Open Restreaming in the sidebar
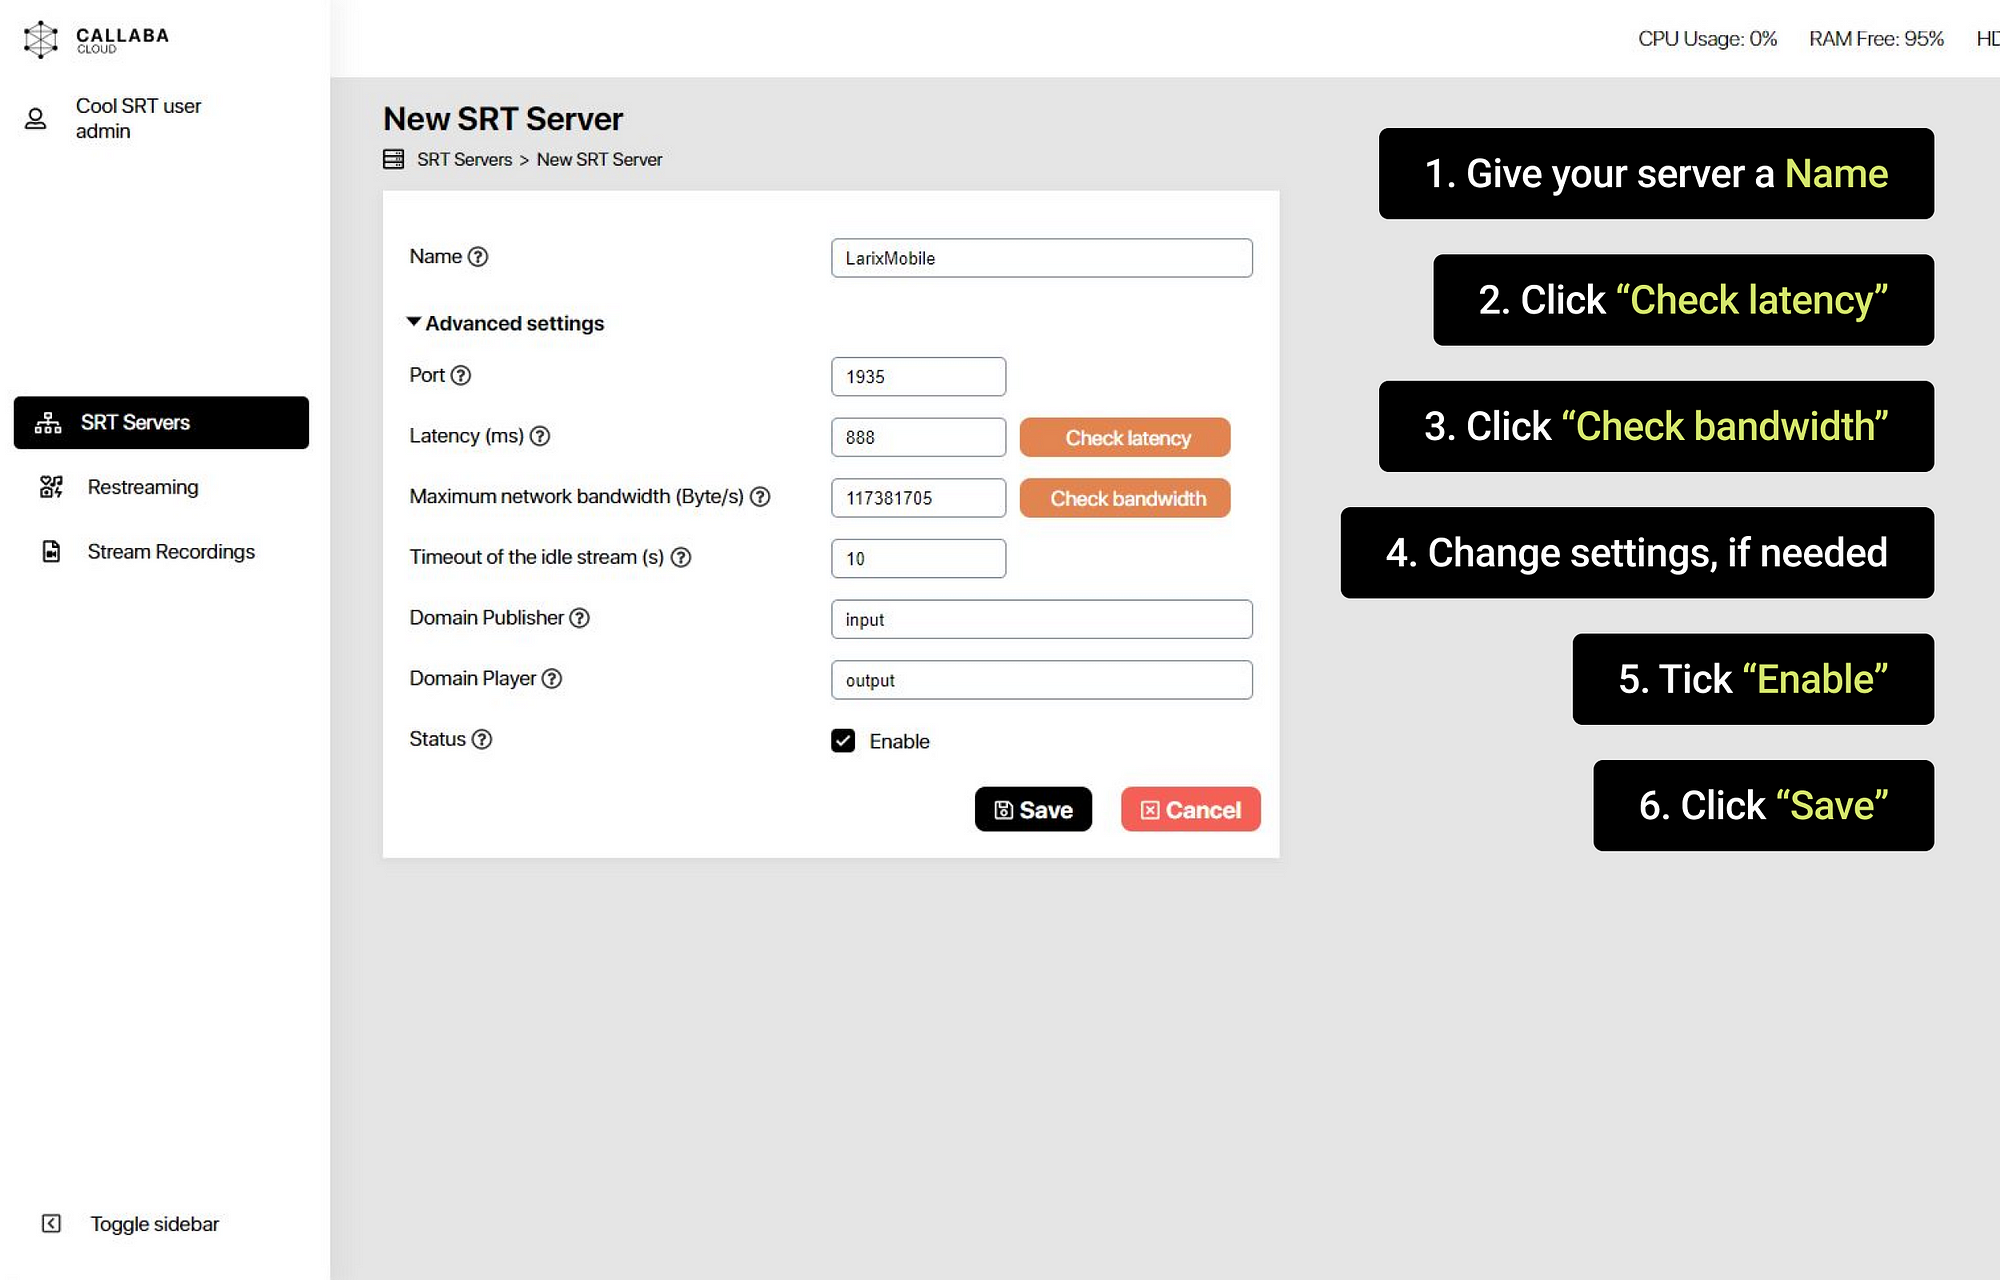The image size is (2000, 1280). (142, 487)
